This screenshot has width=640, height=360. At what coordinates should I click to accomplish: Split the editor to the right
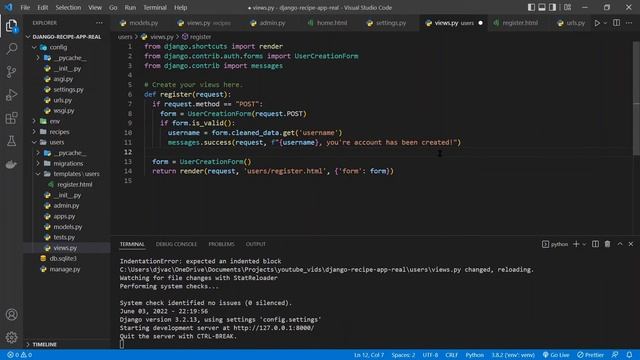616,23
